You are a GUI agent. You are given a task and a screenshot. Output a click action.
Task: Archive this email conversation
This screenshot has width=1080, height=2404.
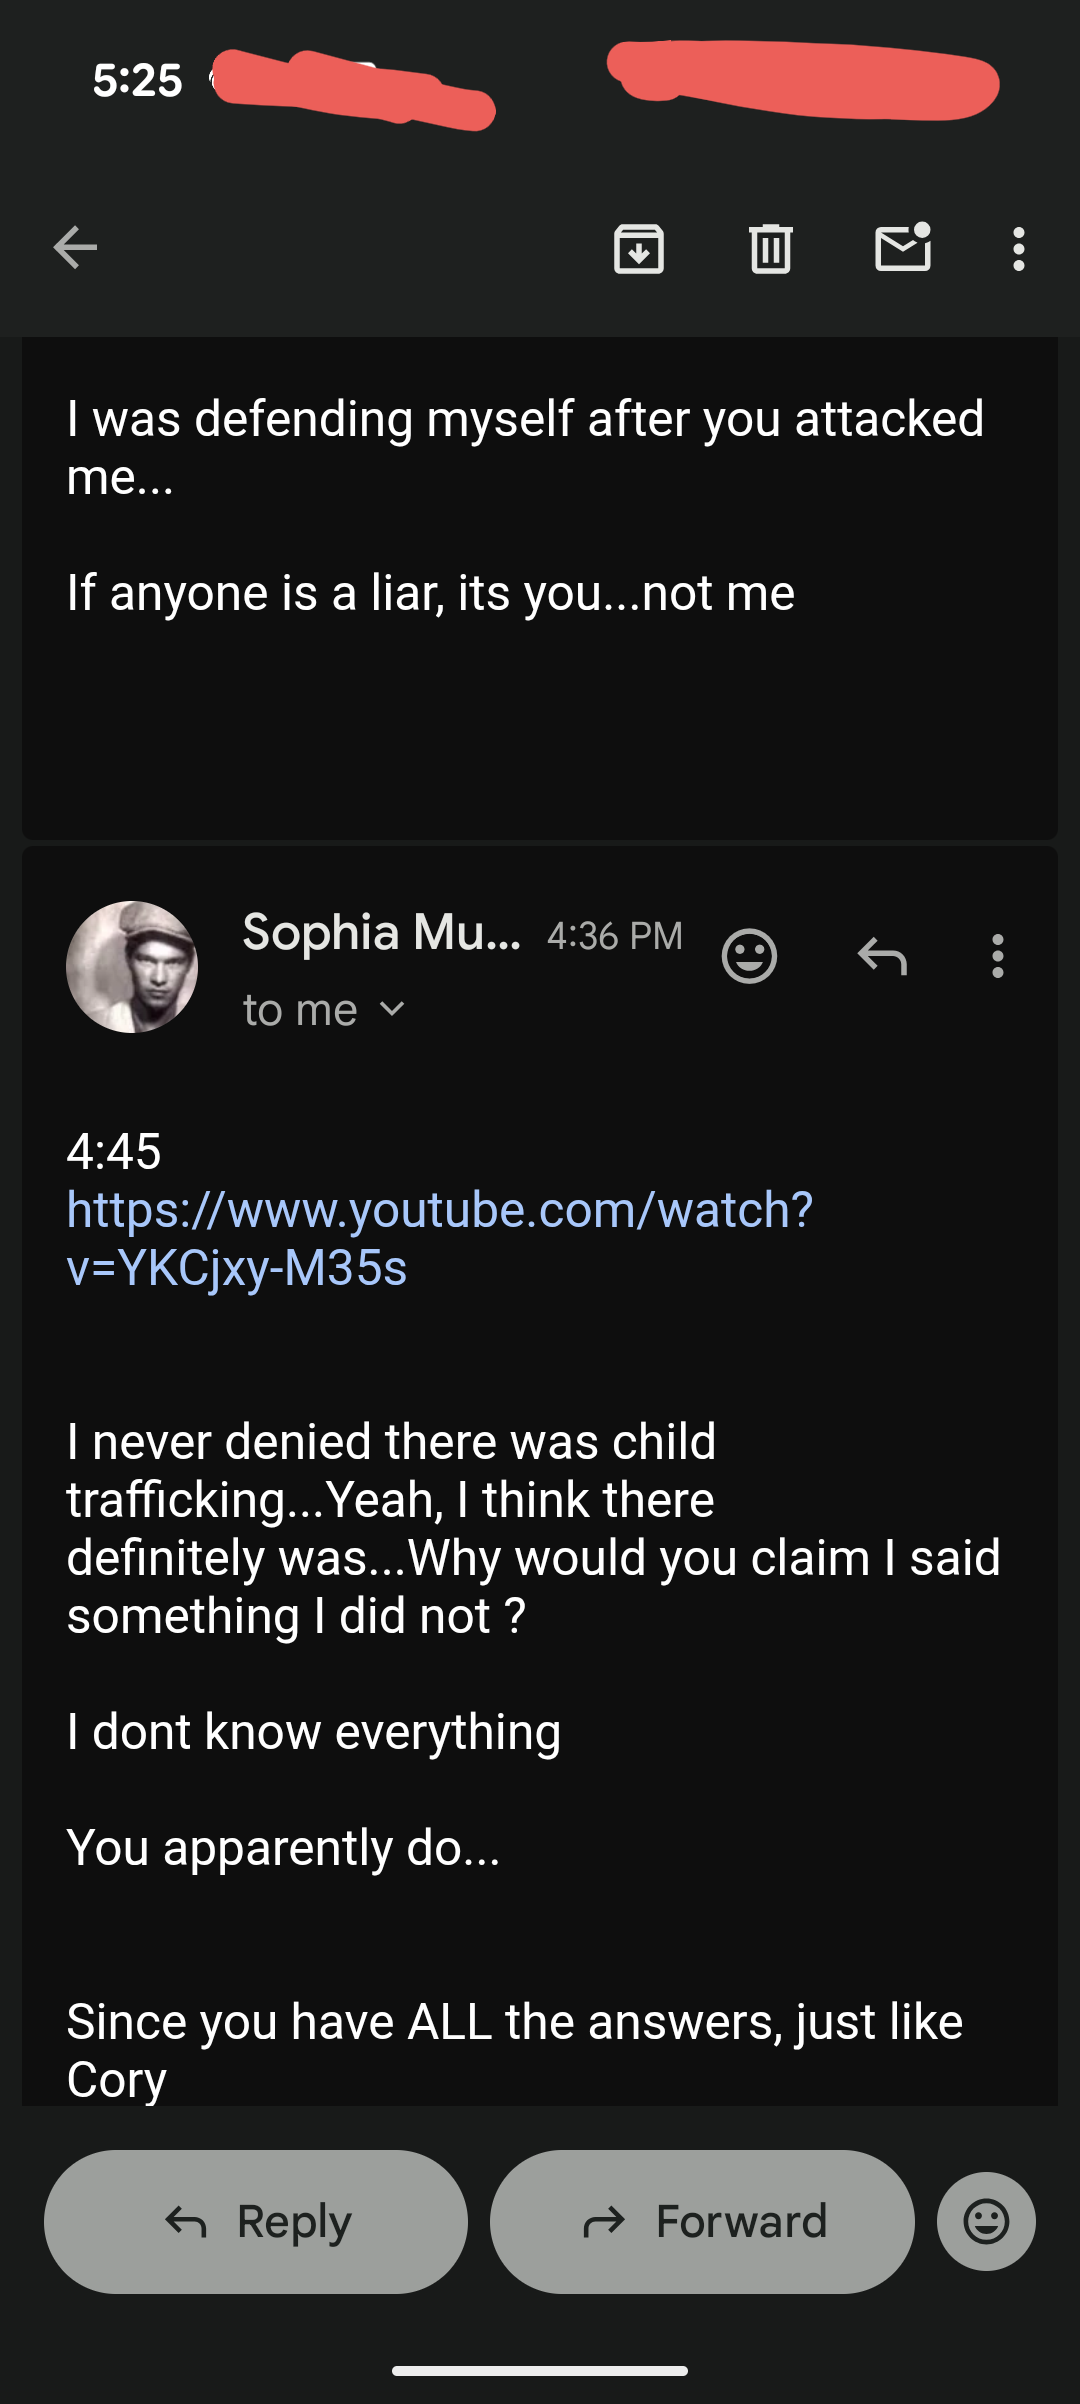pos(639,248)
